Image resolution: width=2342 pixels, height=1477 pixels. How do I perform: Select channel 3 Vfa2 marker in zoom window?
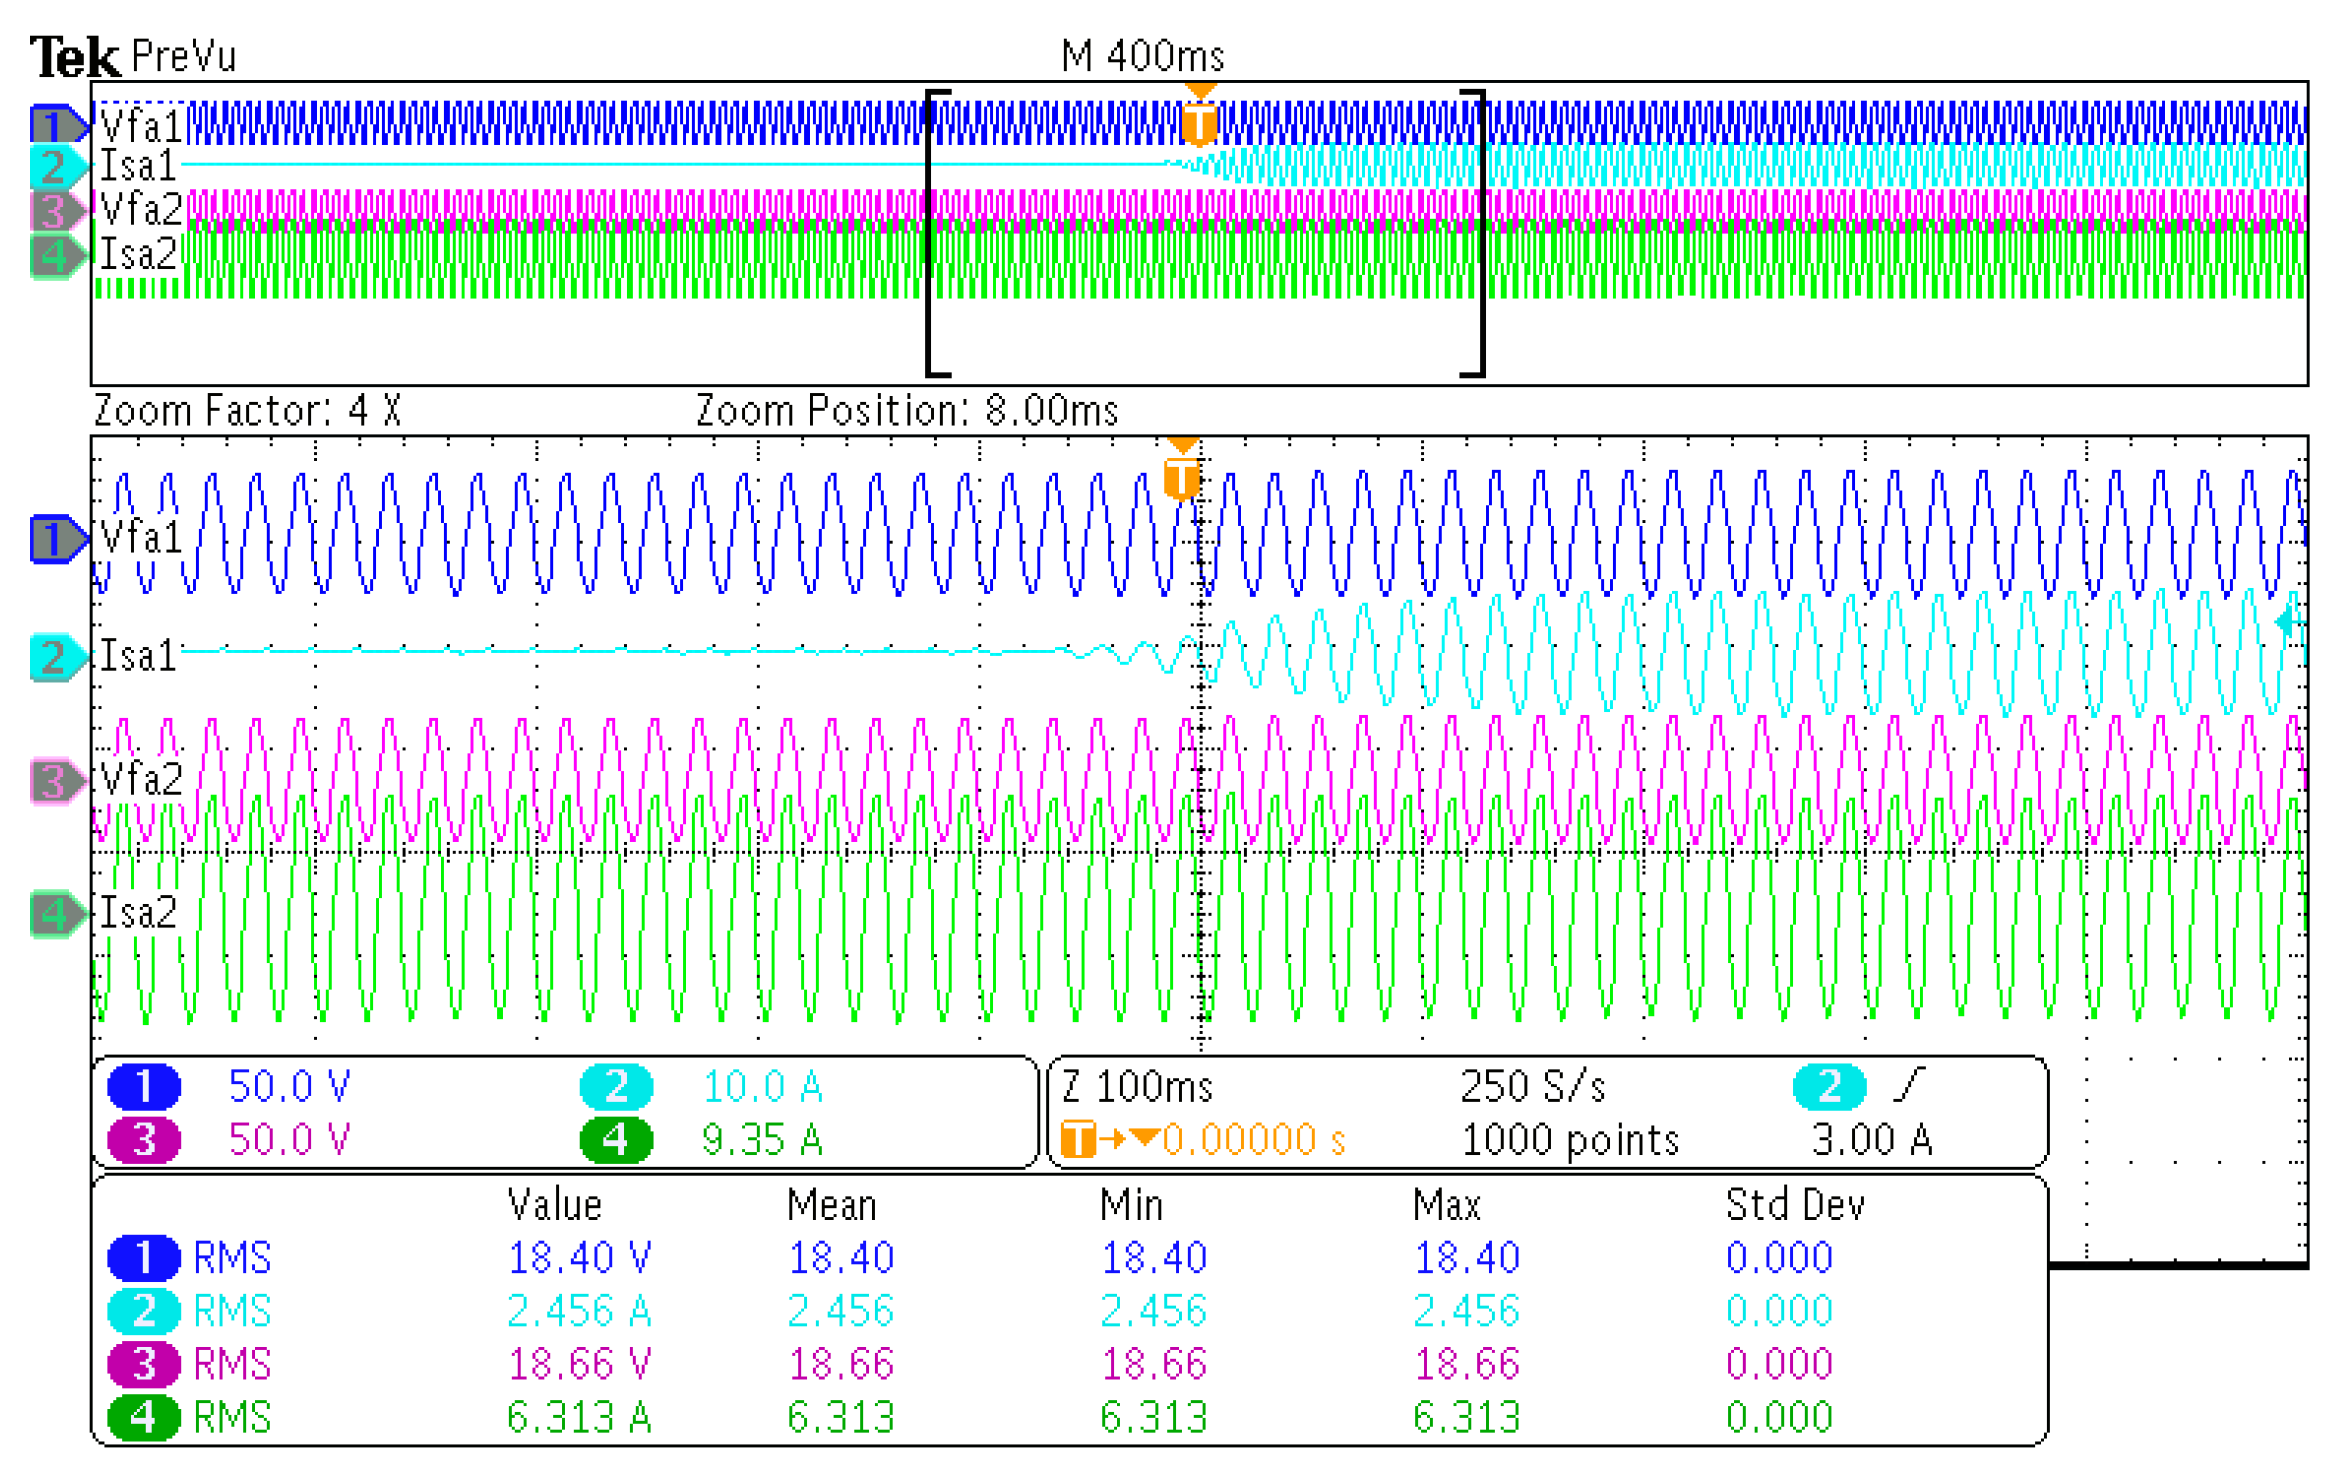coord(56,780)
